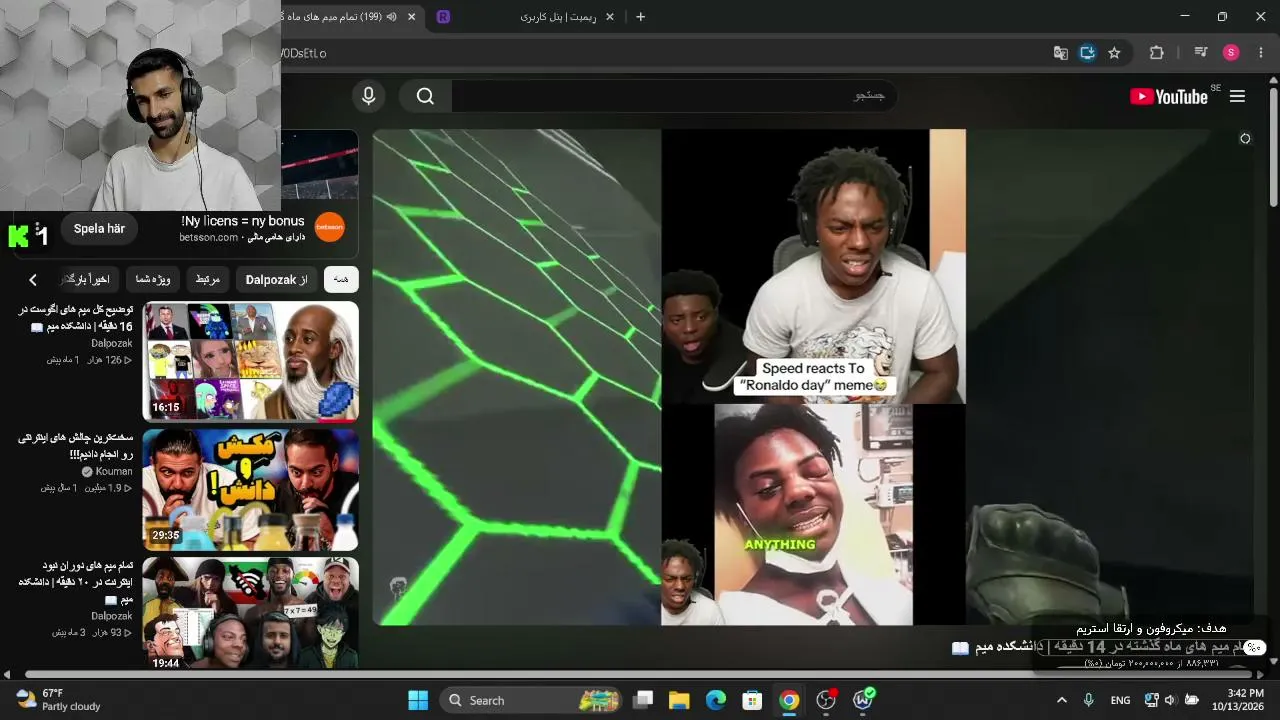
Task: Open the betsson orange logo ad
Action: pyautogui.click(x=330, y=228)
